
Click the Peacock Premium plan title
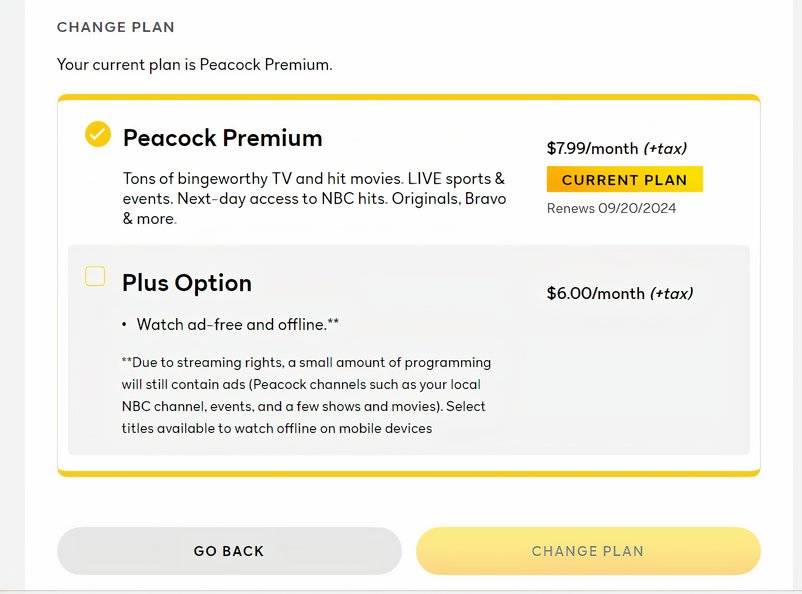[x=222, y=138]
